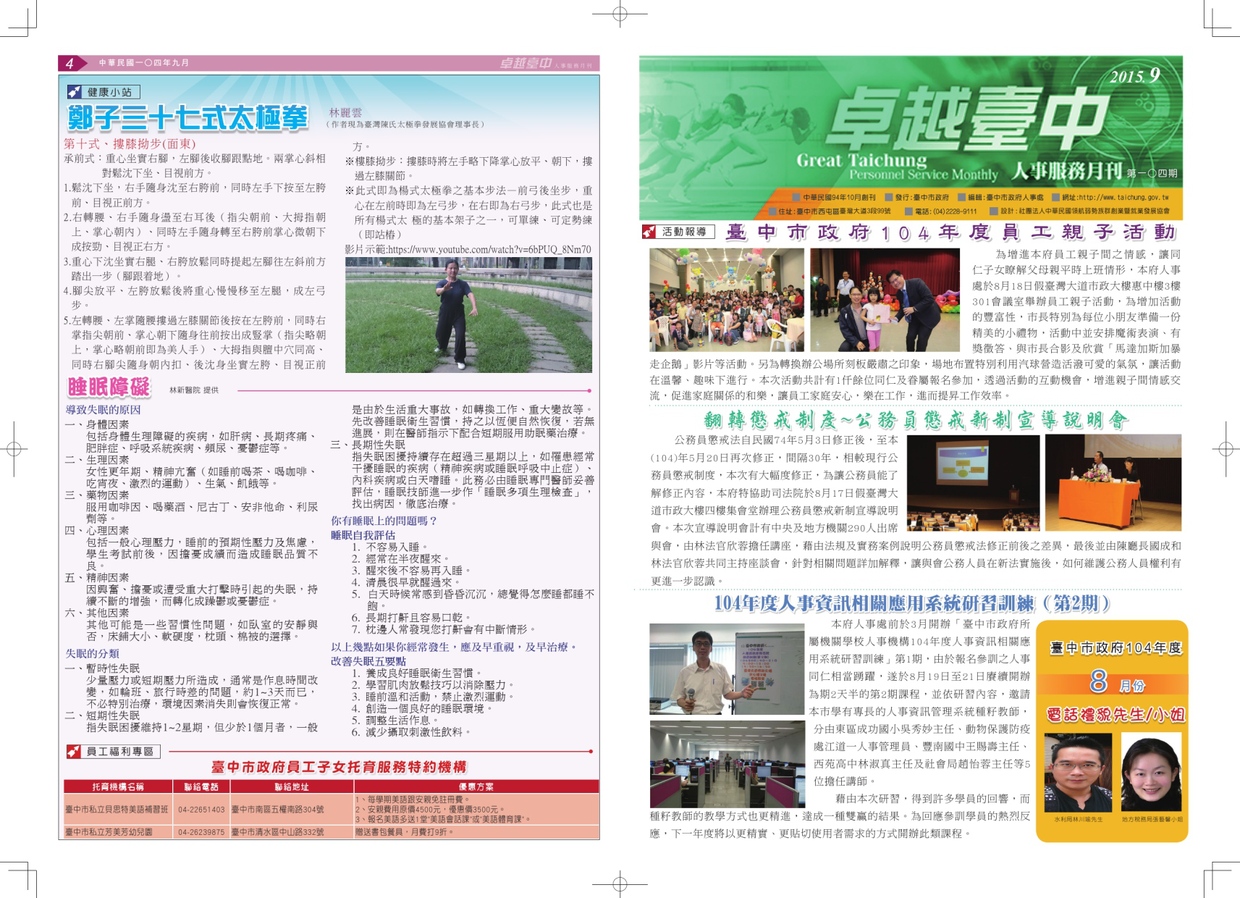This screenshot has height=898, width=1240.
Task: Click the address 臺中市南區五權南路304號
Action: click(278, 808)
